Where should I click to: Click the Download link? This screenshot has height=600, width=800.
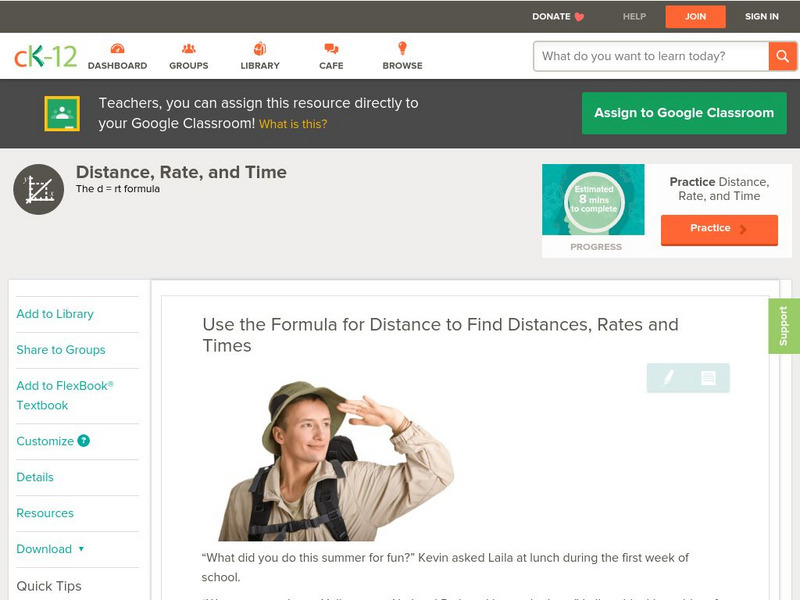click(x=44, y=549)
